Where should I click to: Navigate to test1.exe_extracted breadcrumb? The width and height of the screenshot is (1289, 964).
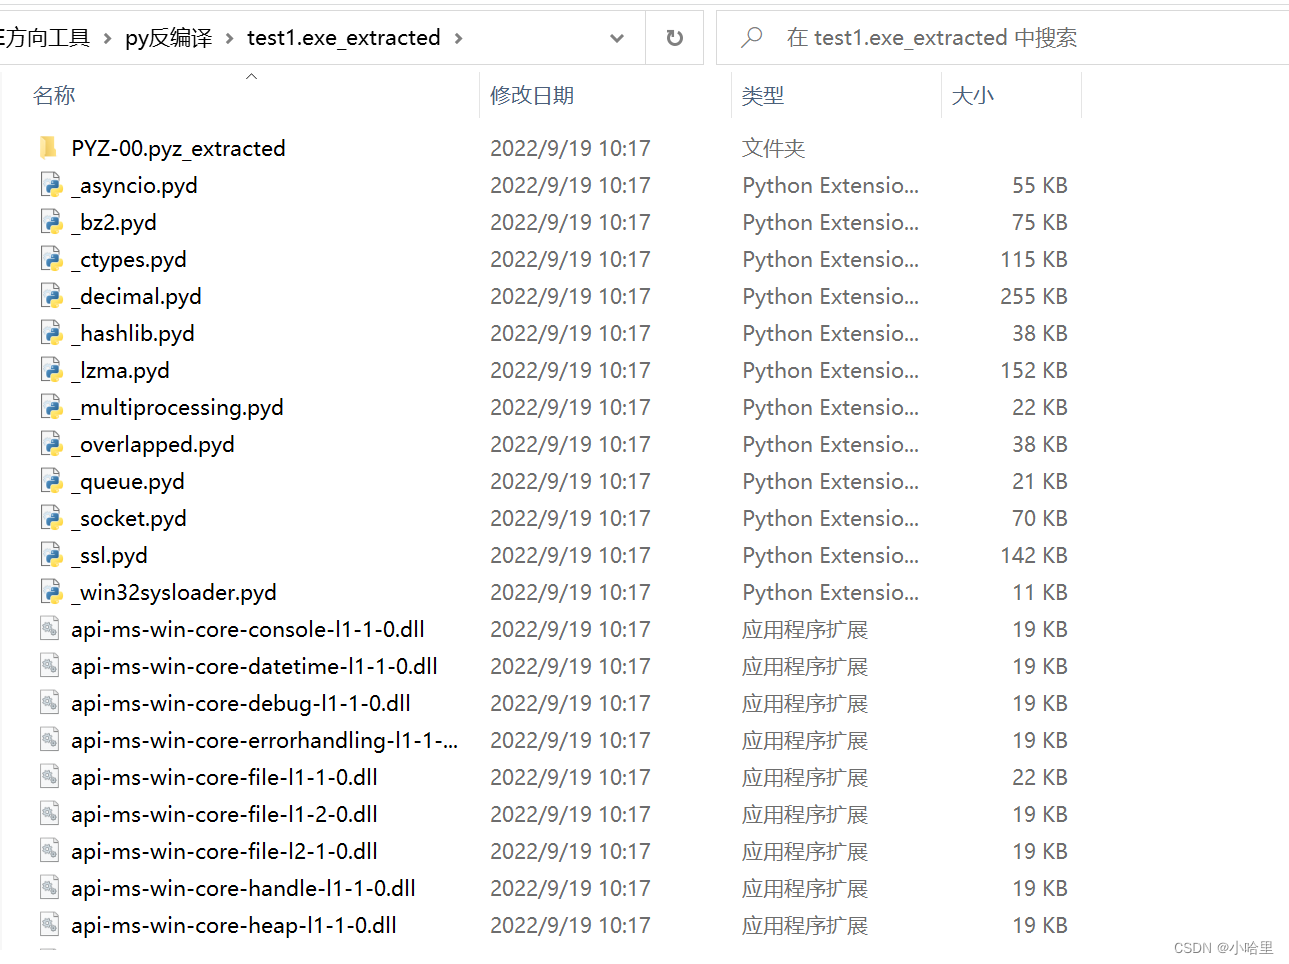(x=344, y=38)
